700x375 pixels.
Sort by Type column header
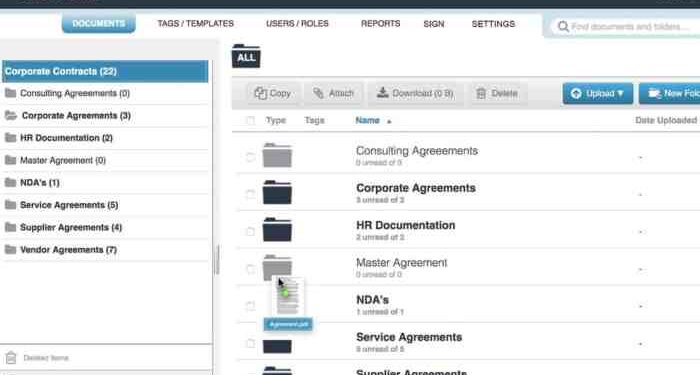276,120
